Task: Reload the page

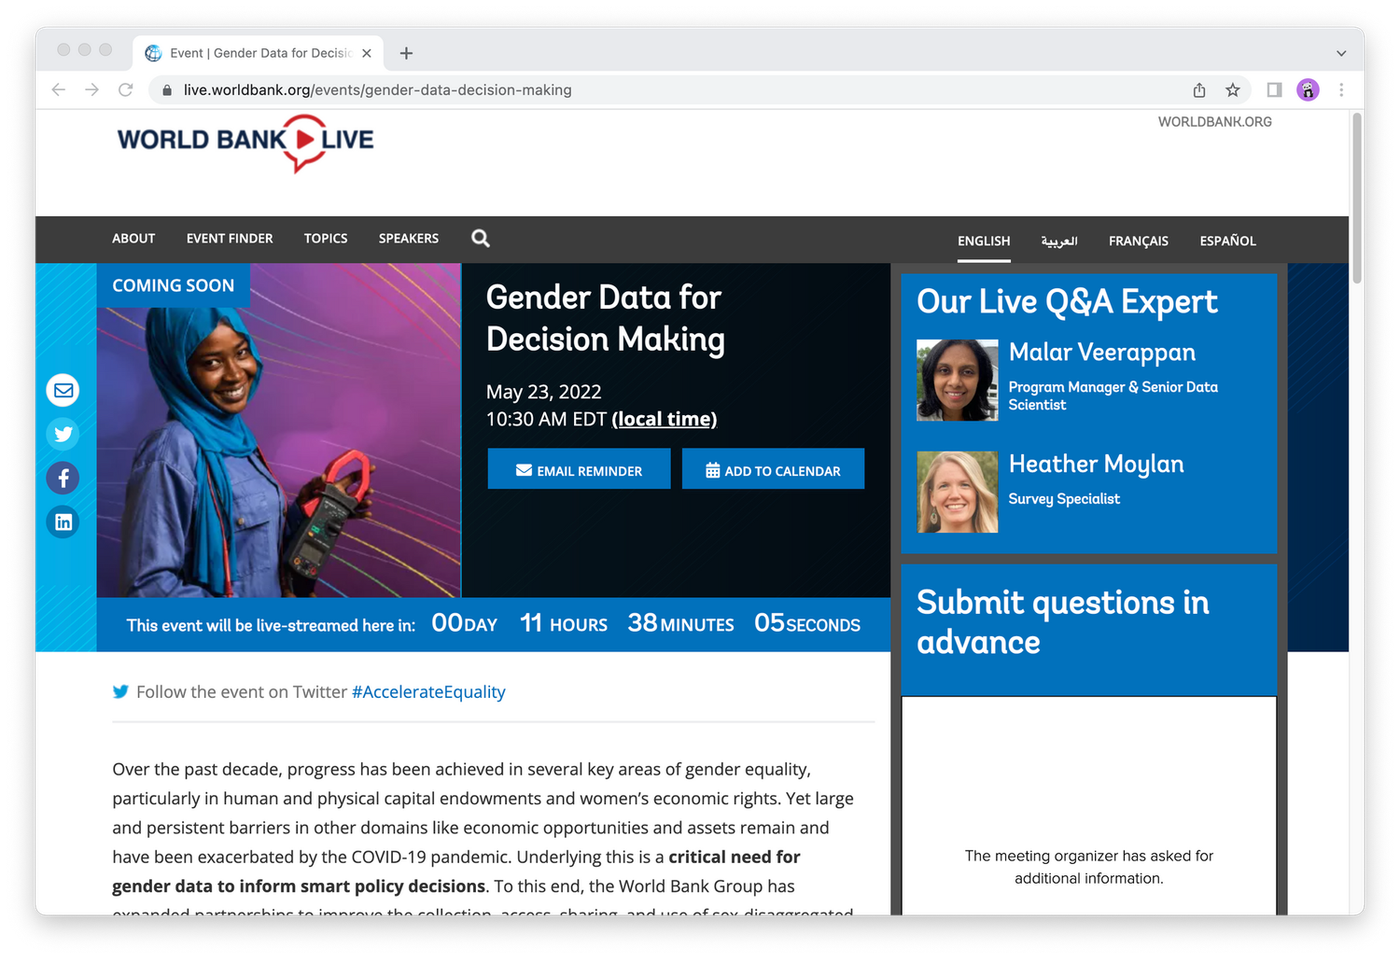Action: 125,90
